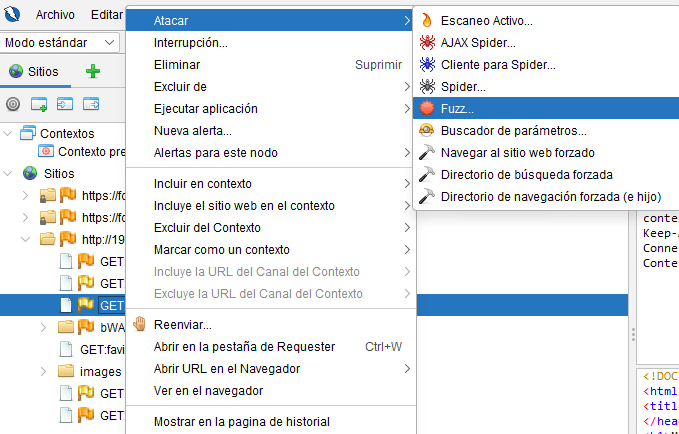This screenshot has width=679, height=434.
Task: Expand the bWA folder node
Action: click(x=43, y=327)
